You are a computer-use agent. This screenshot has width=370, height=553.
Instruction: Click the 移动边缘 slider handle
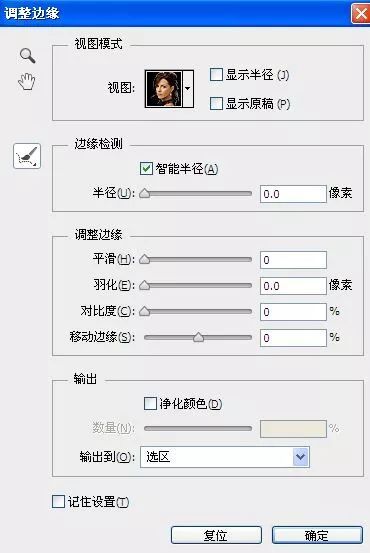click(x=199, y=338)
